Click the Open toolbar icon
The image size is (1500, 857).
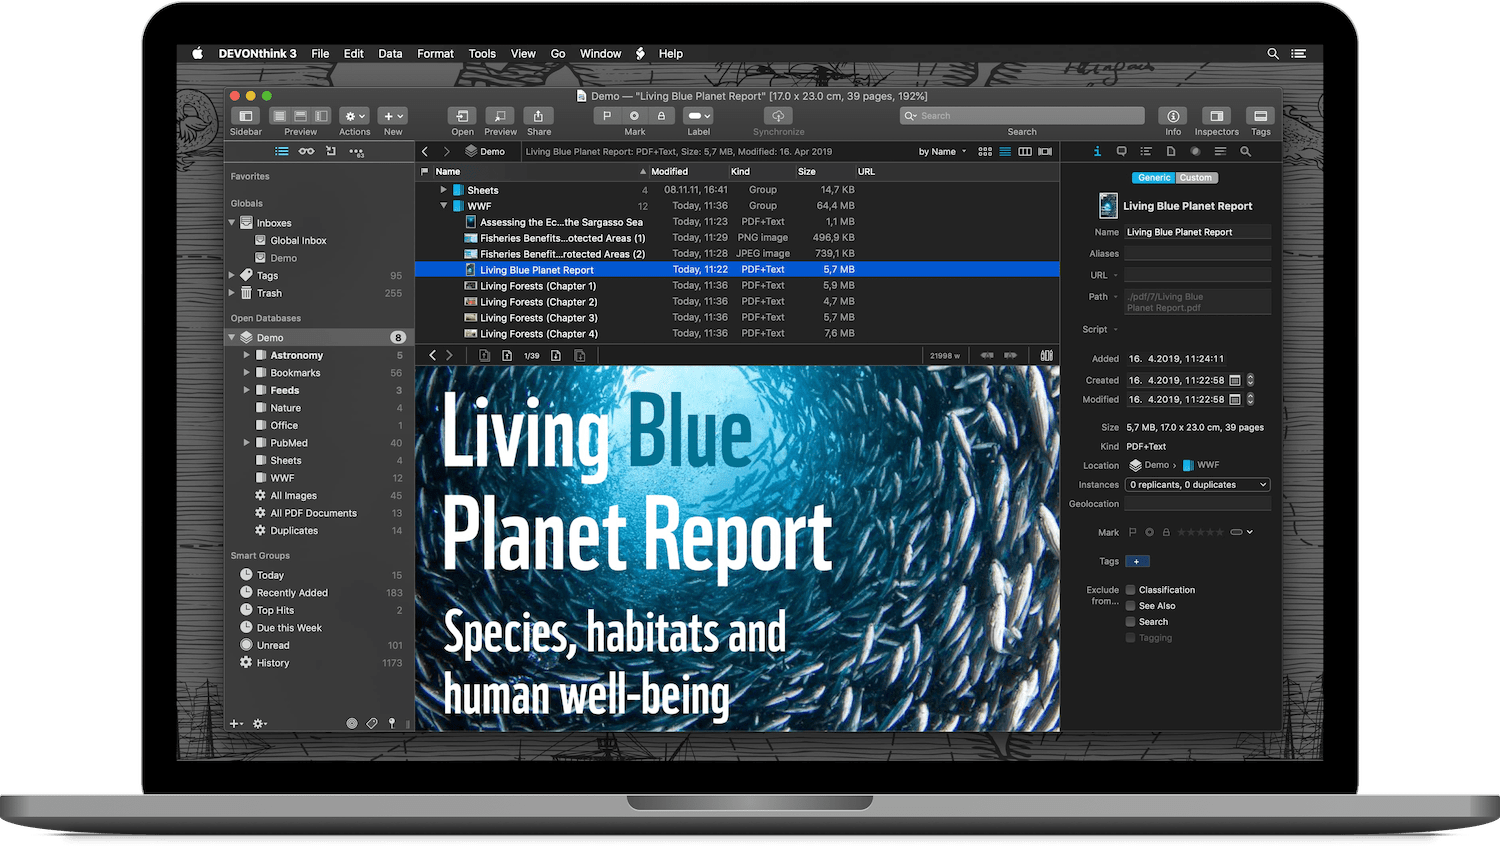click(462, 116)
